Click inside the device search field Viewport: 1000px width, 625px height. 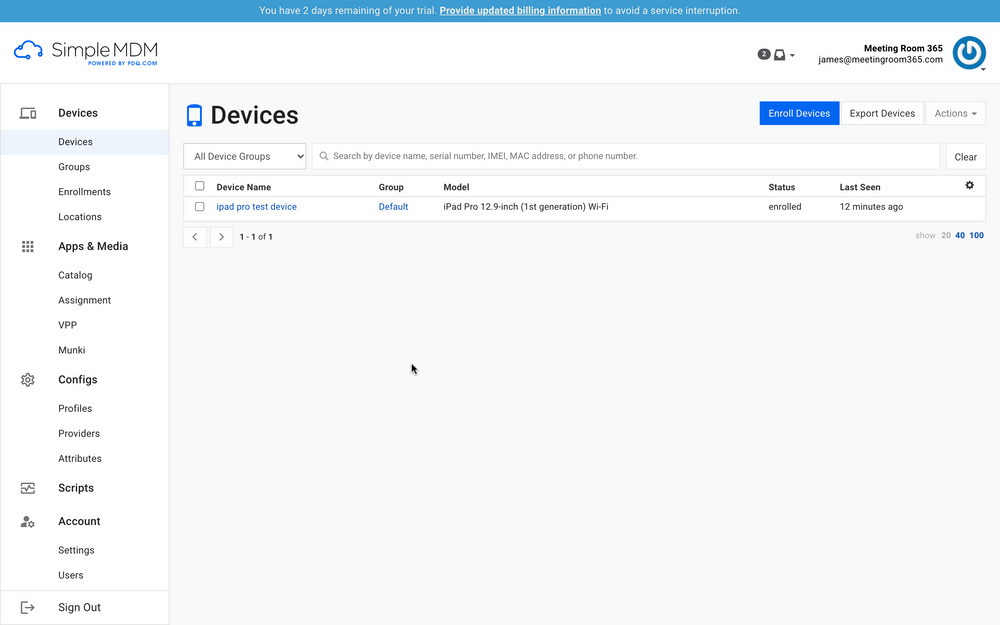(x=600, y=156)
